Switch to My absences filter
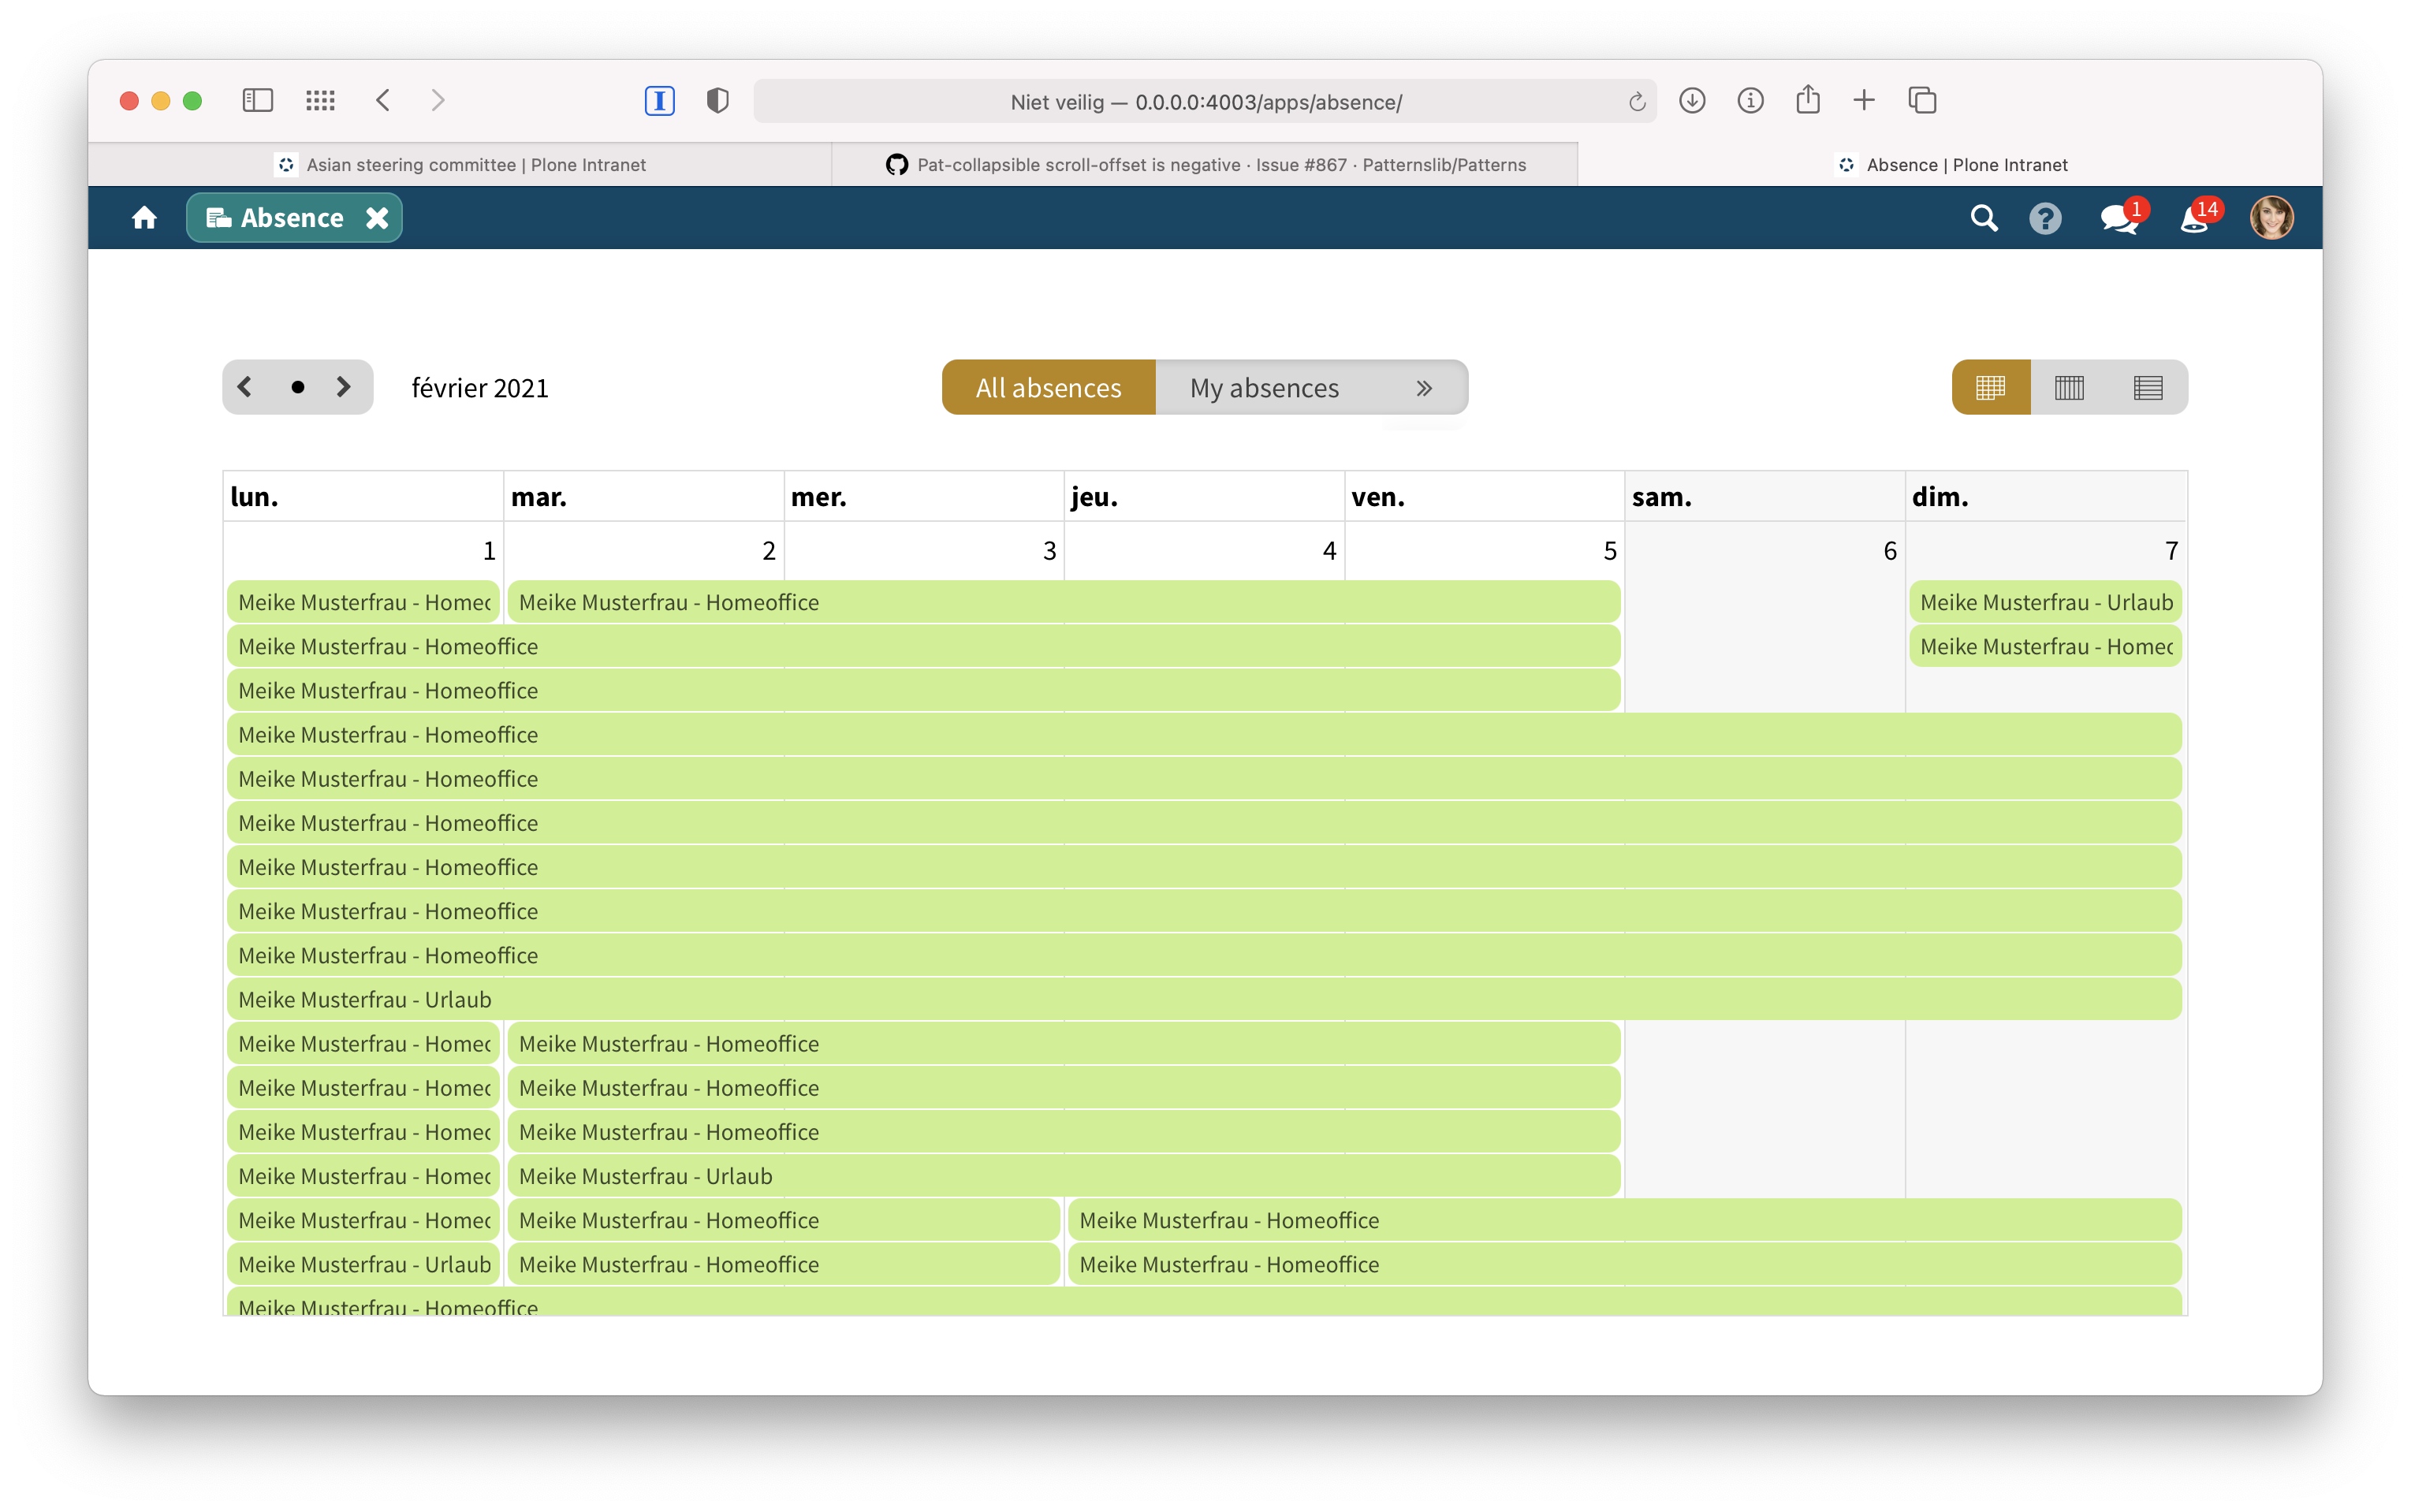The height and width of the screenshot is (1512, 2411). tap(1263, 387)
